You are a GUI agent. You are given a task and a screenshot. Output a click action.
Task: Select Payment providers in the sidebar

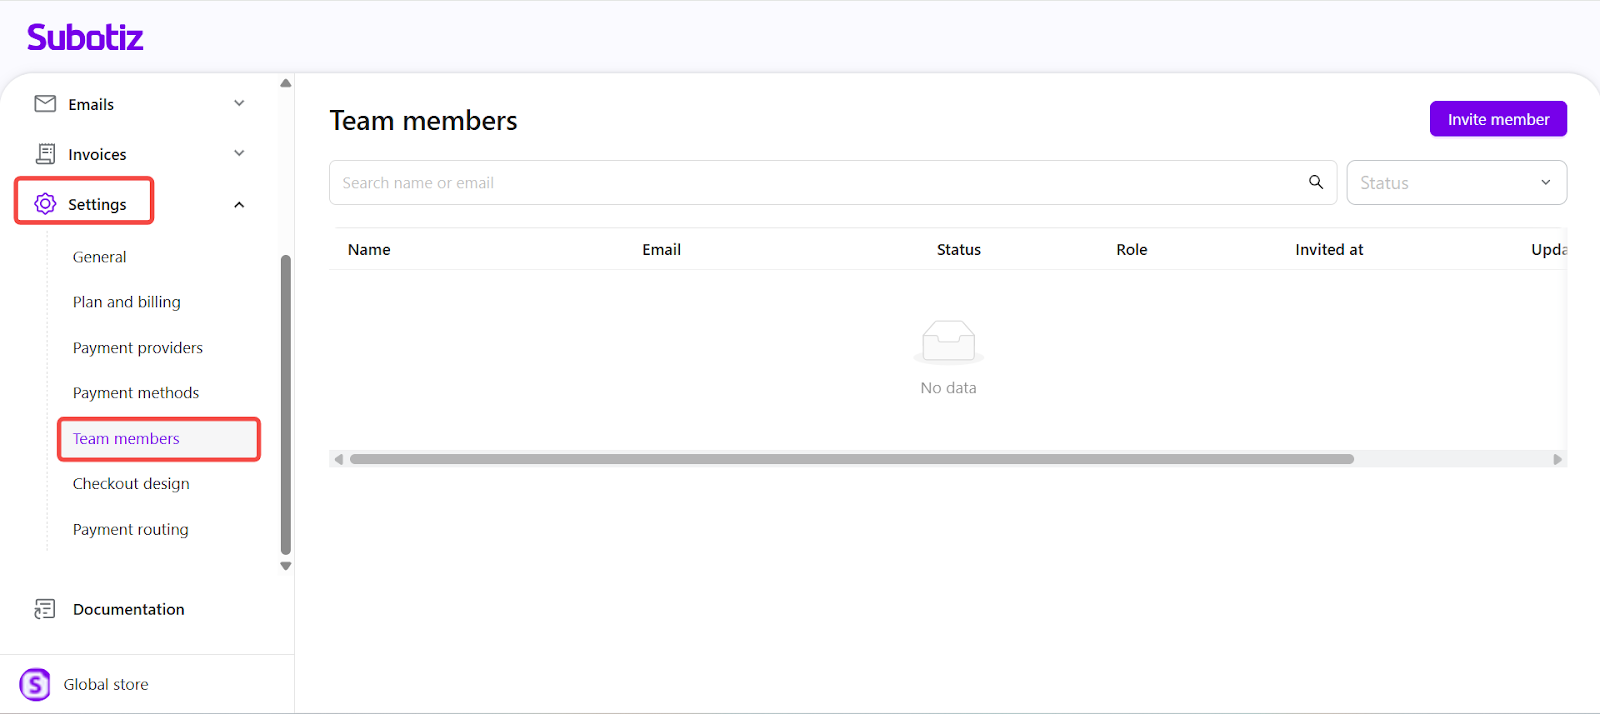pos(138,348)
